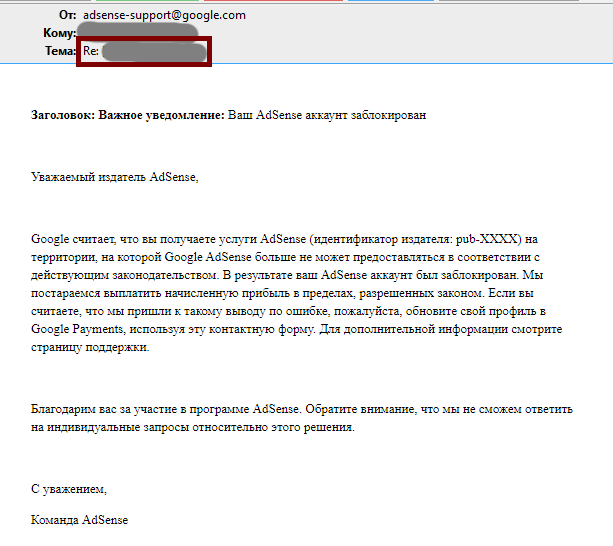The height and width of the screenshot is (546, 613).
Task: Click publisher ID "pub-XXXX" in body
Action: point(487,239)
